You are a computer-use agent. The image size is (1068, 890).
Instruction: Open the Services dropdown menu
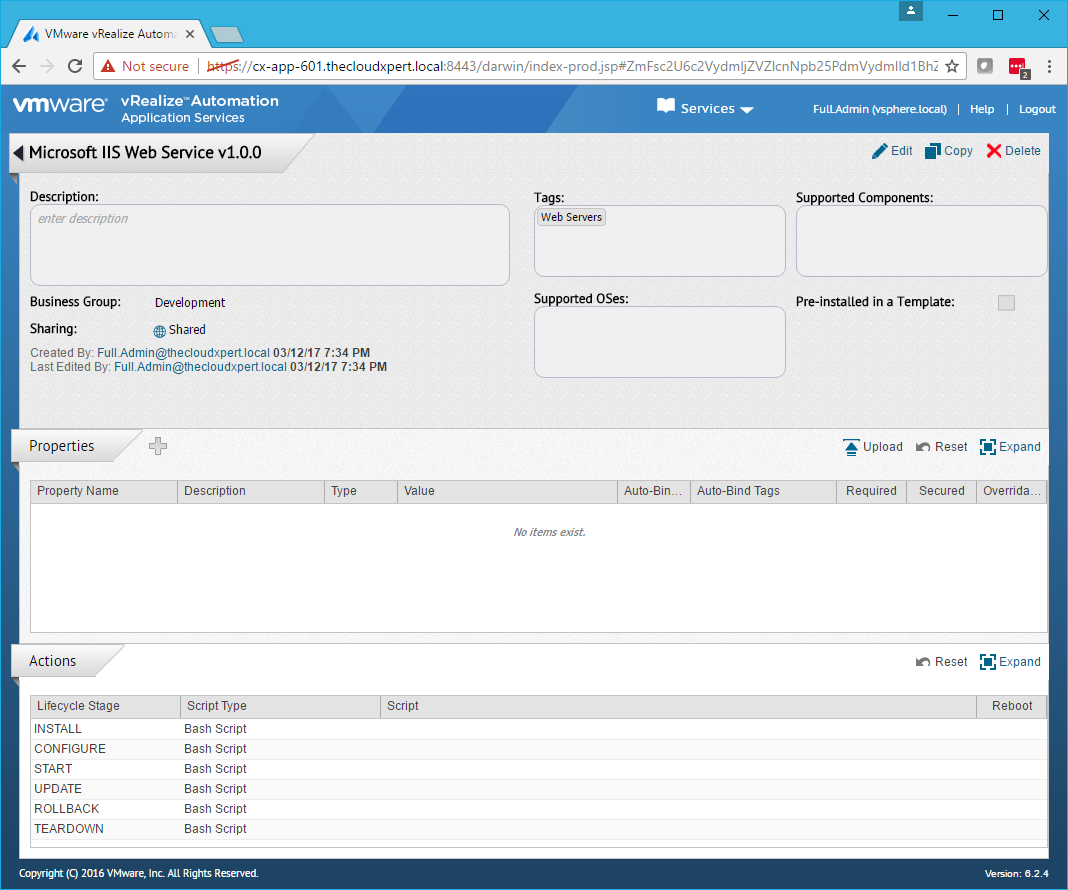(705, 109)
